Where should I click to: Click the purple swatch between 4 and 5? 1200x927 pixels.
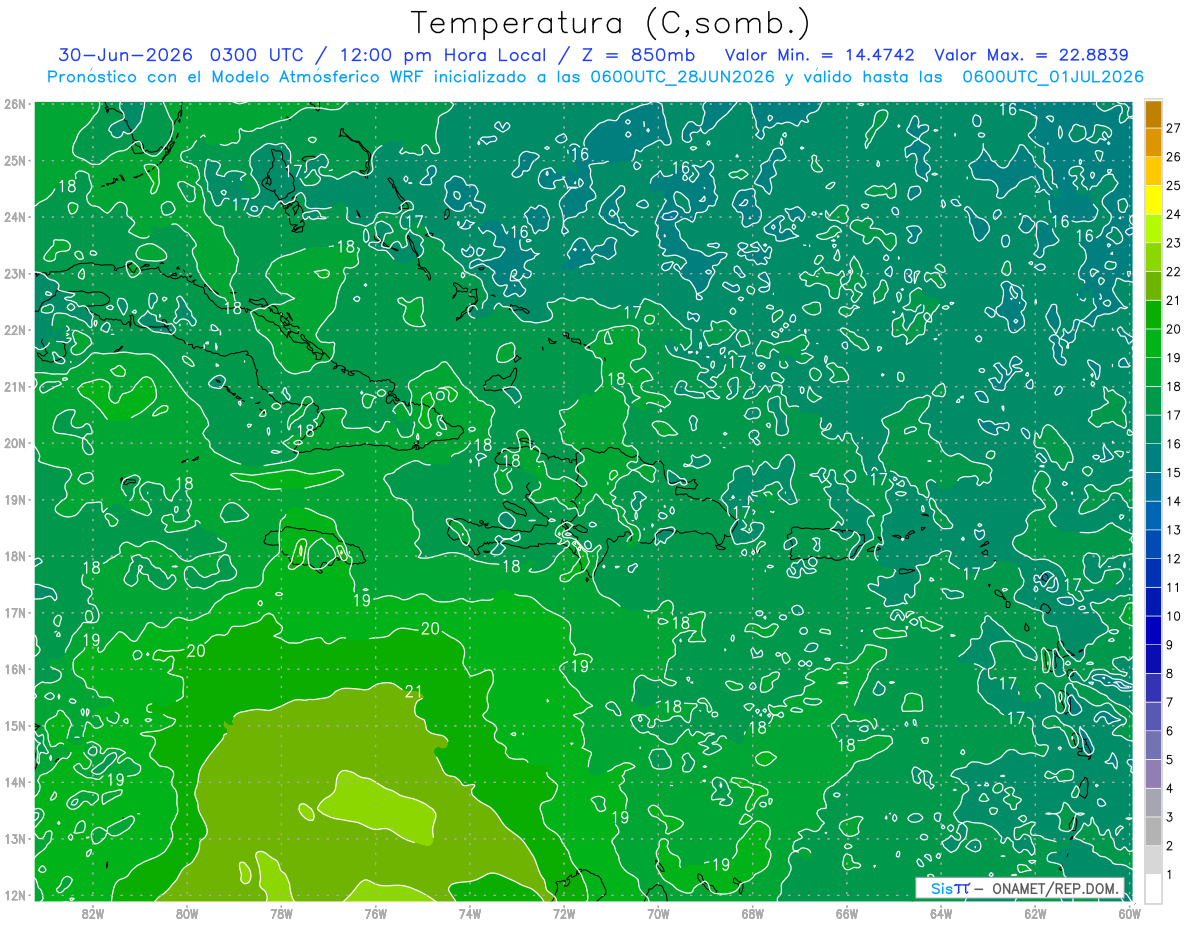1153,773
